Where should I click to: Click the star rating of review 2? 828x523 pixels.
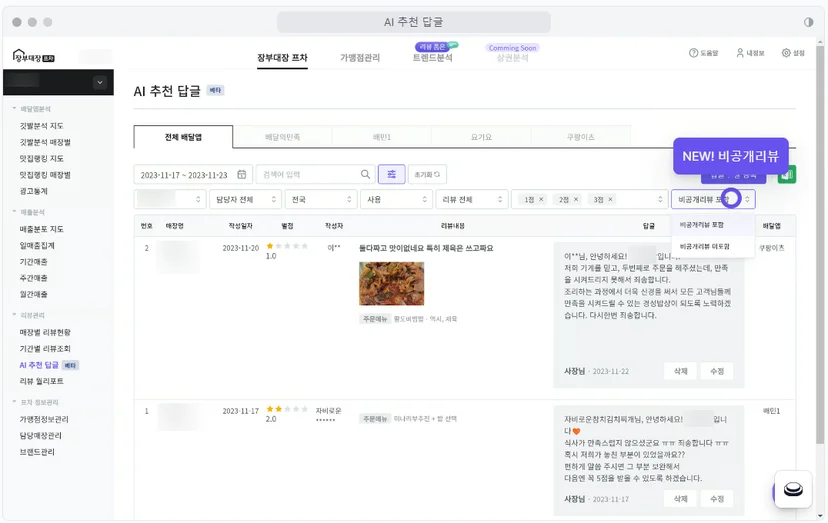[x=287, y=246]
